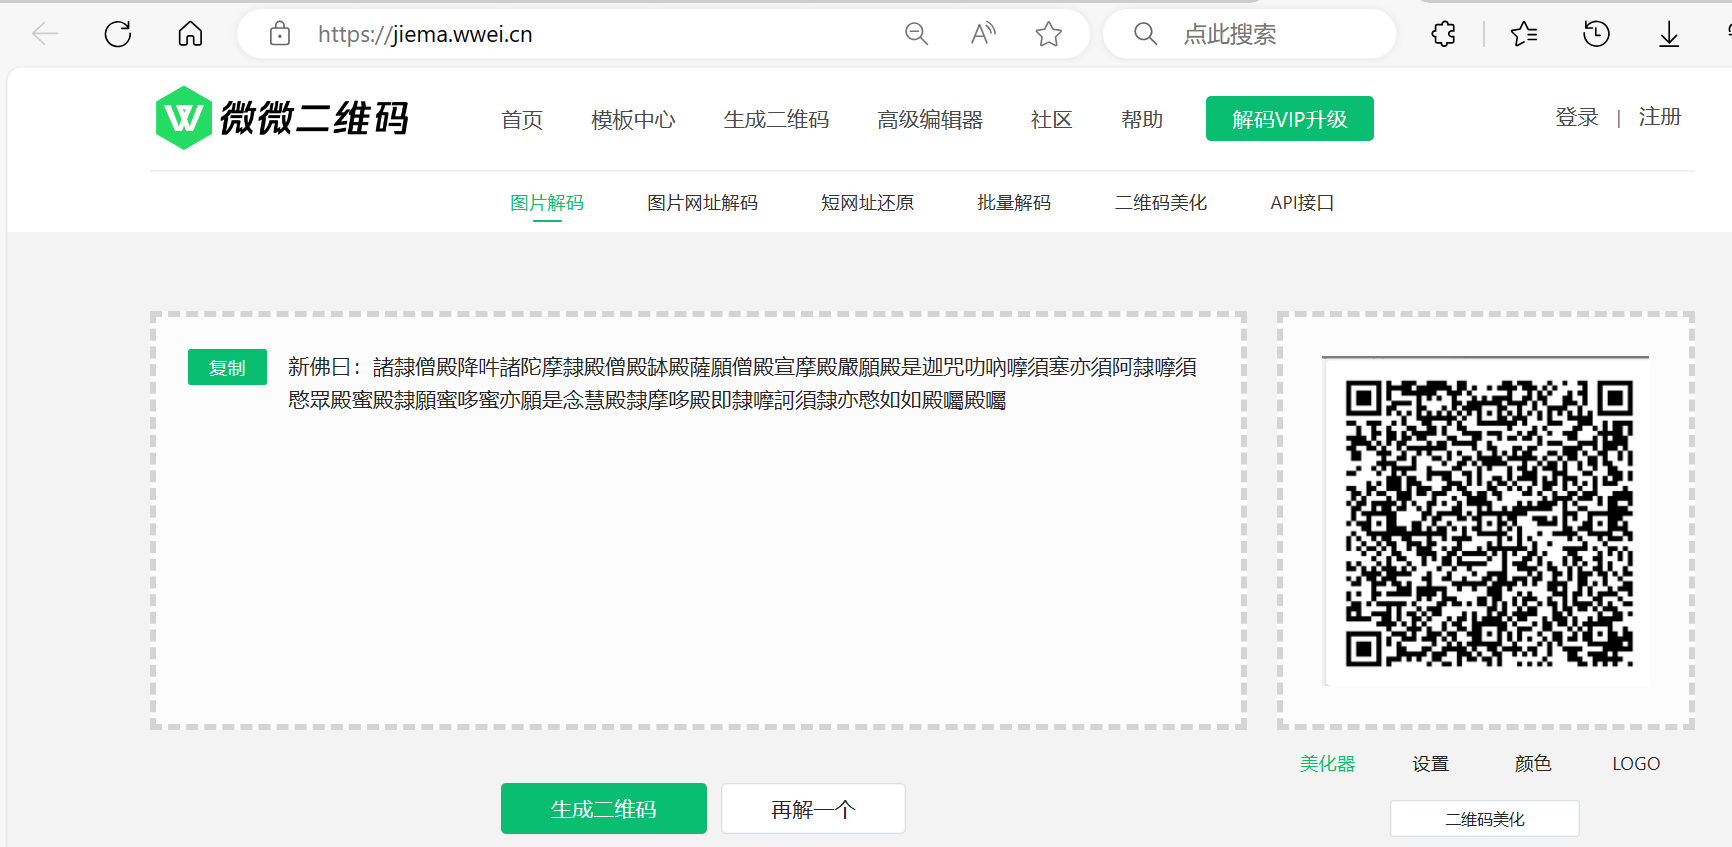
Task: Go to browser home page icon
Action: pos(190,34)
